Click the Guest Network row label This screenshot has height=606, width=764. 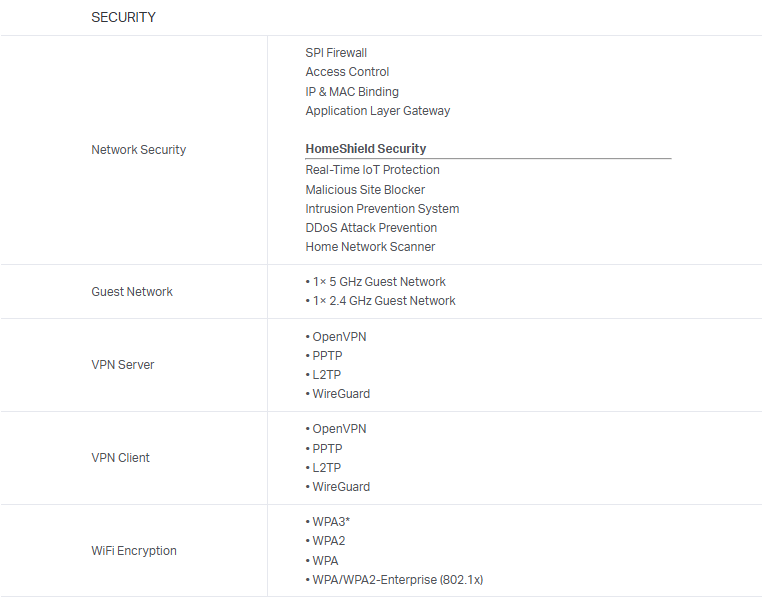[x=132, y=292]
